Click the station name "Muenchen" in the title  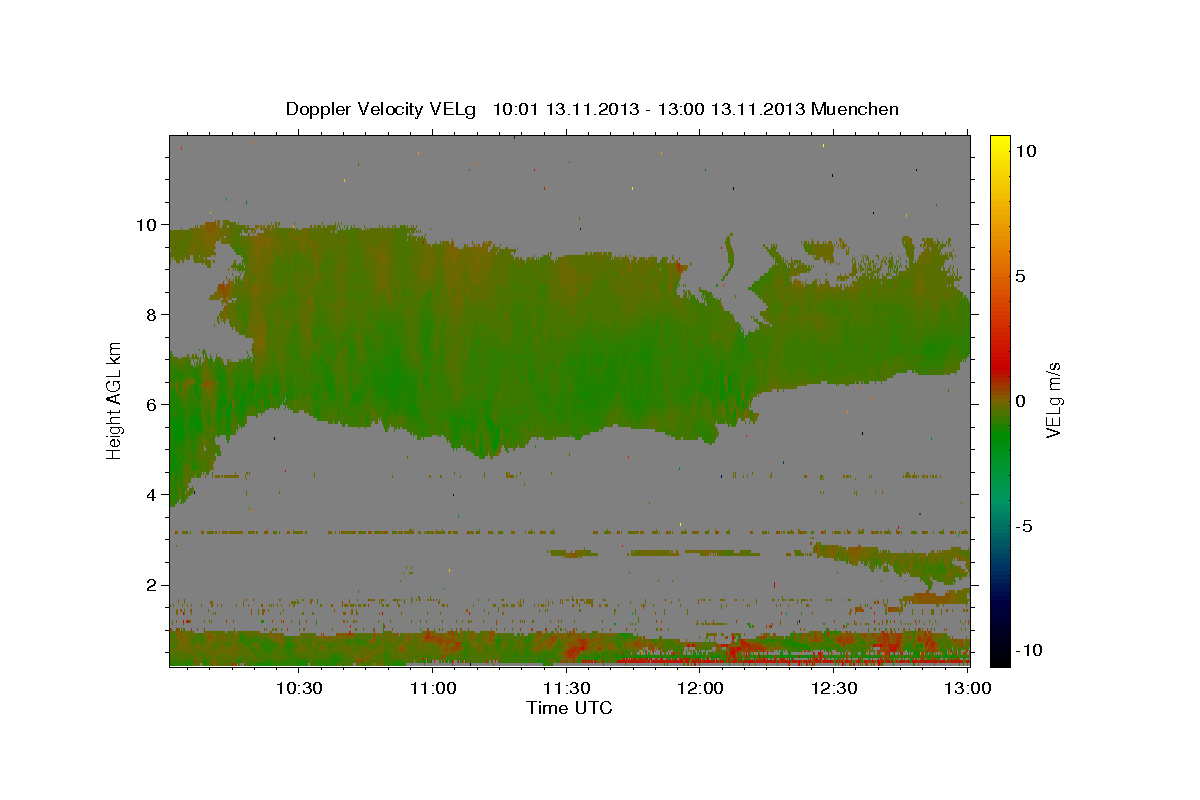coord(855,109)
